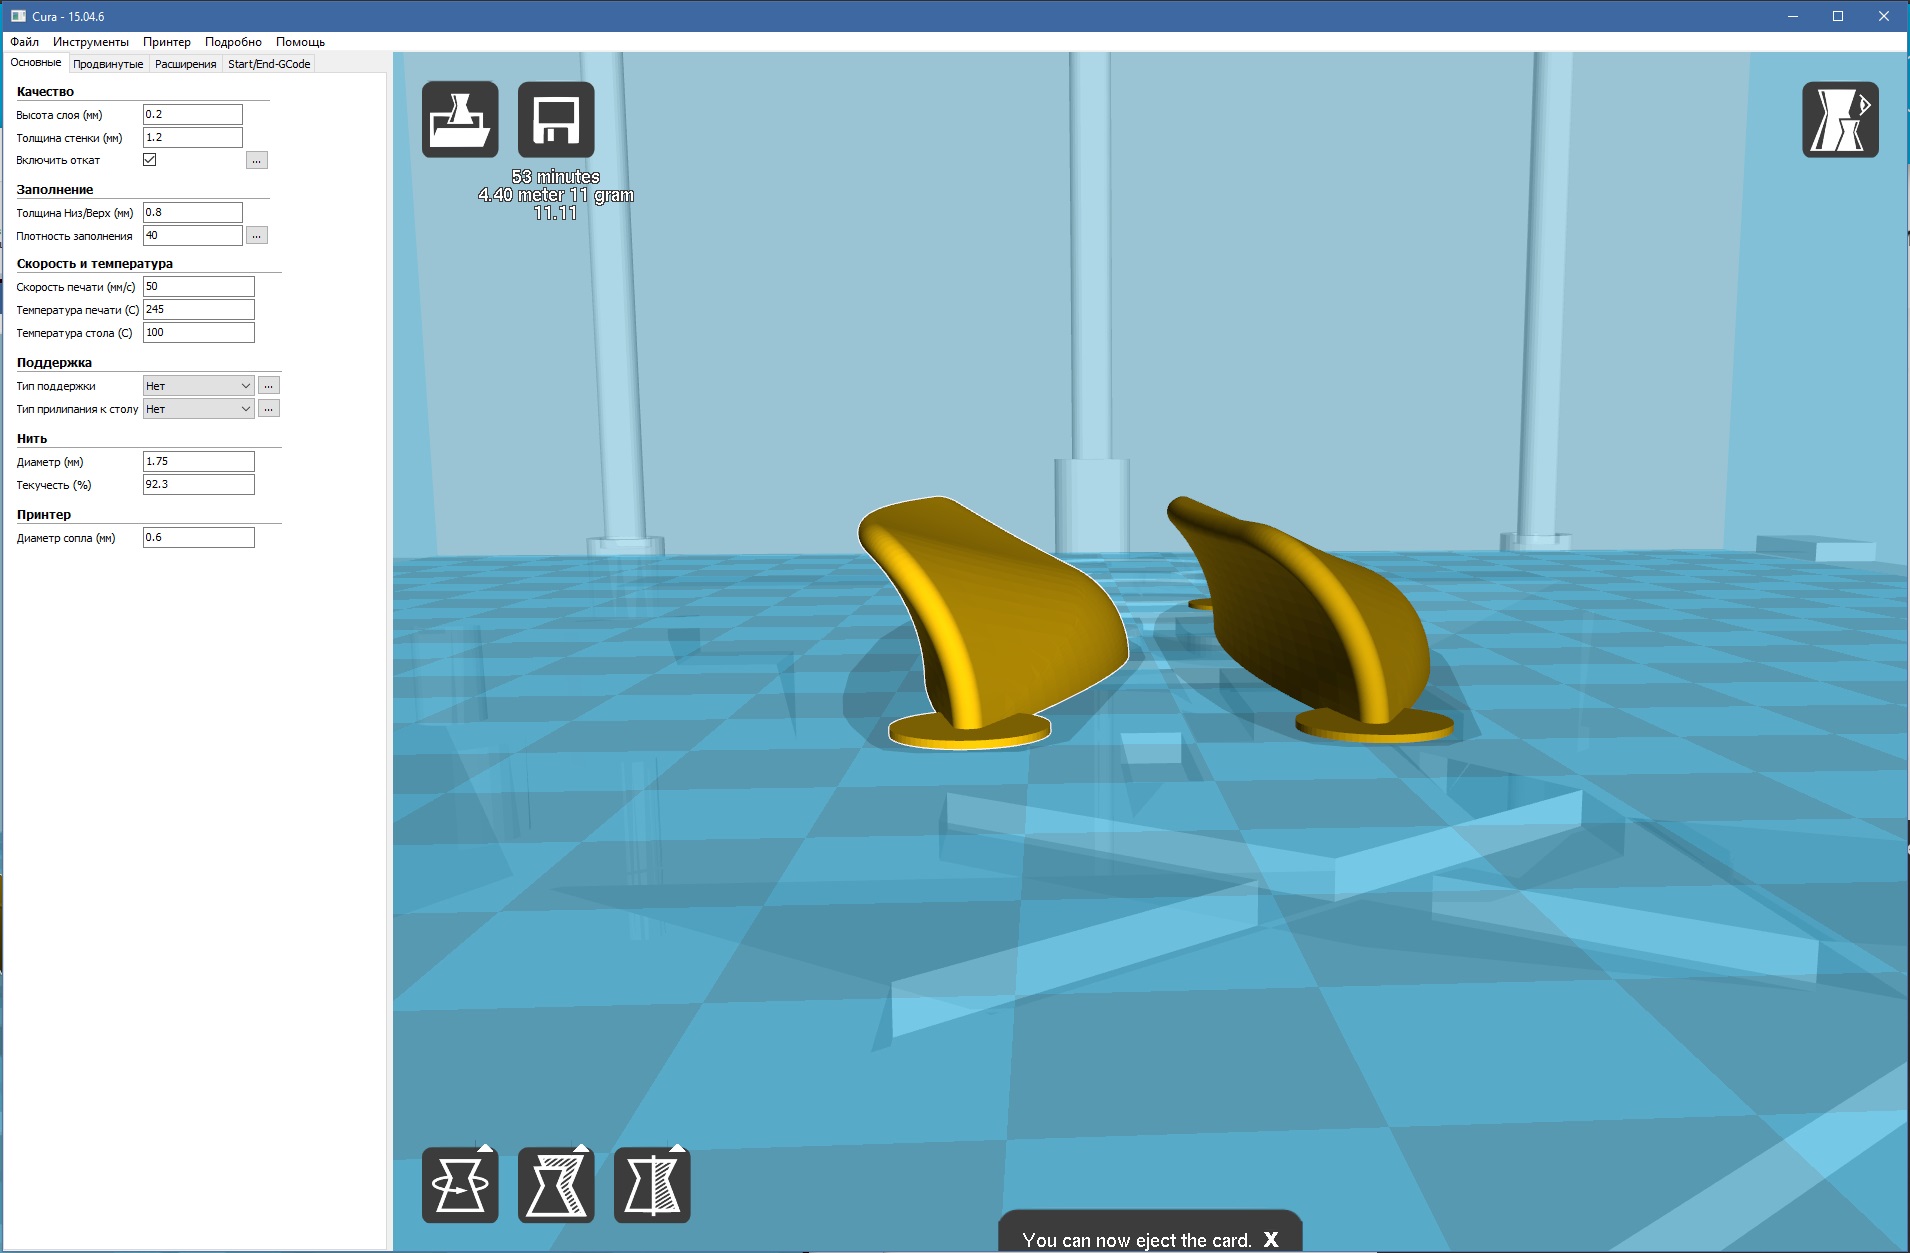Open the Помощь menu
The image size is (1910, 1253).
[x=300, y=42]
